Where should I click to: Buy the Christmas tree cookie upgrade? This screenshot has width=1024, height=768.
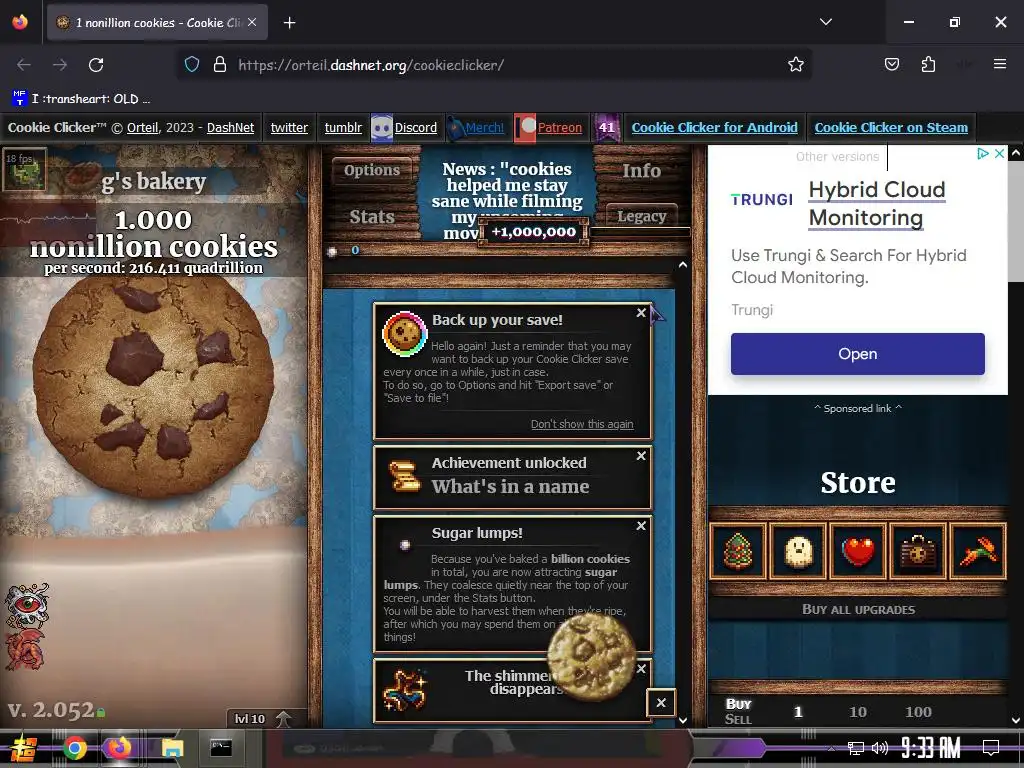click(x=737, y=551)
